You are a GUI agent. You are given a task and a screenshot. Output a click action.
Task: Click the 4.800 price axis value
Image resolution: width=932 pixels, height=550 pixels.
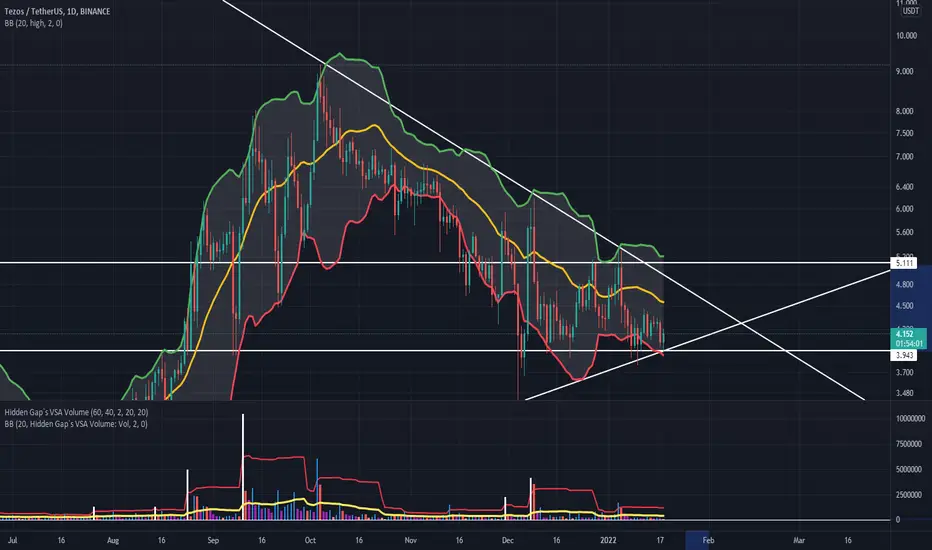[905, 285]
